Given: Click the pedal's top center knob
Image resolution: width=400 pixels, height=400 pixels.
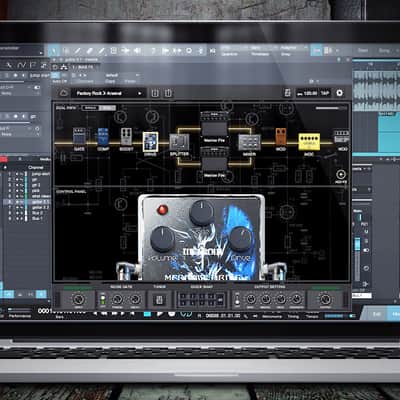Looking at the screenshot, I should point(202,213).
